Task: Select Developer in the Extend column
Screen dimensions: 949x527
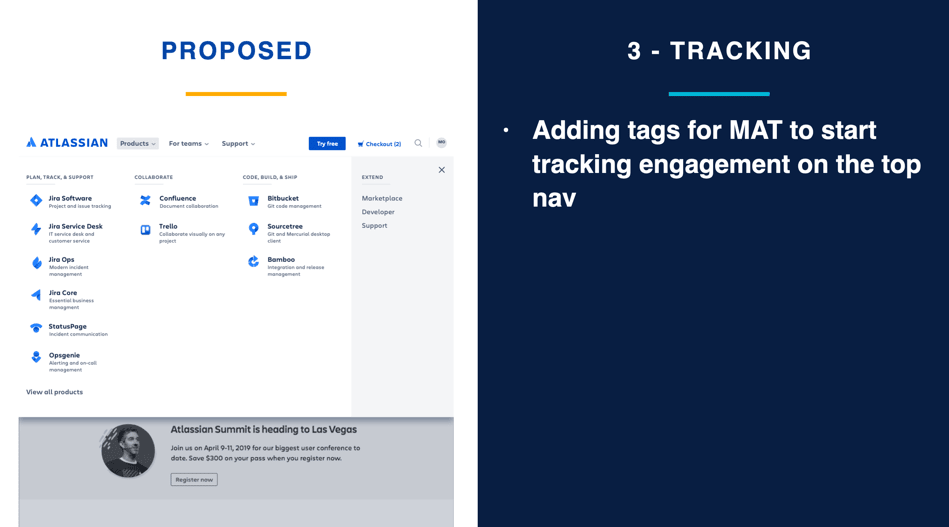Action: click(378, 212)
